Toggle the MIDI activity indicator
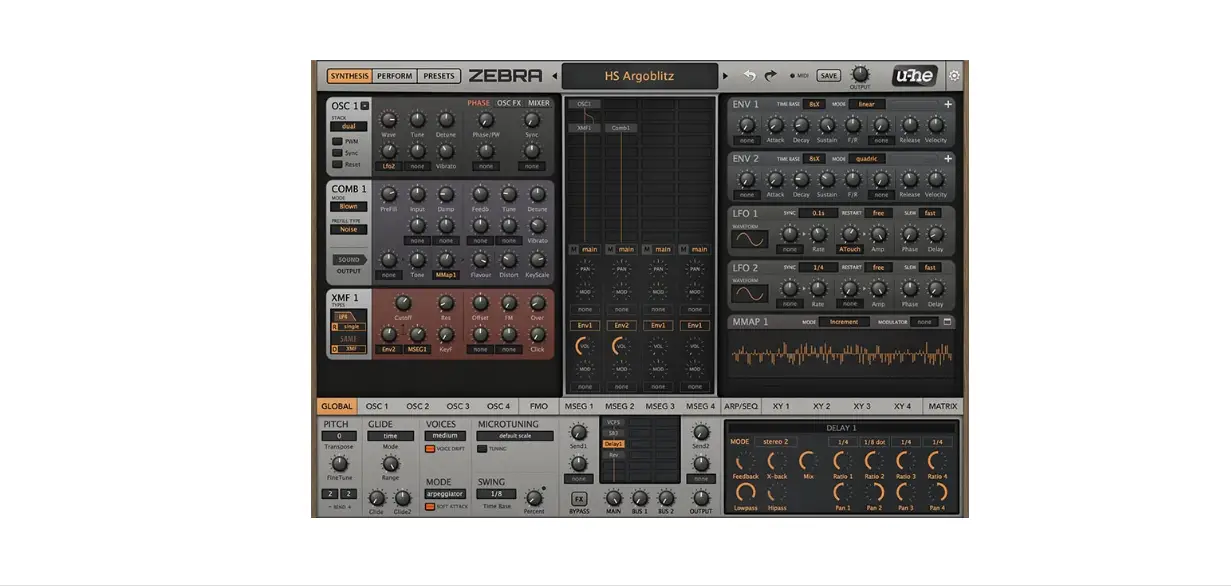1231x588 pixels. pos(793,76)
